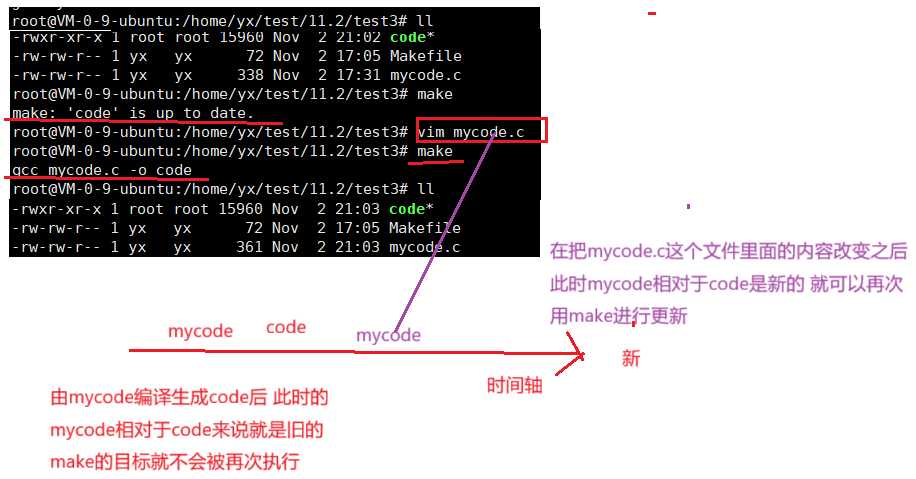Click the first 'll' command at the top prompt

click(x=425, y=21)
